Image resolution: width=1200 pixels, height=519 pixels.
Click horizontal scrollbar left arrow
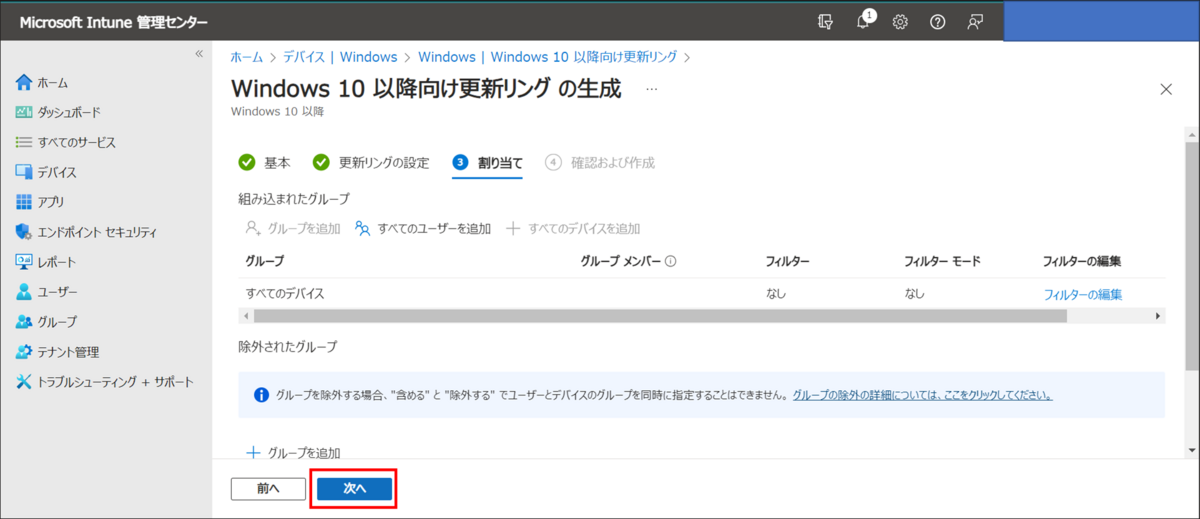[x=246, y=316]
